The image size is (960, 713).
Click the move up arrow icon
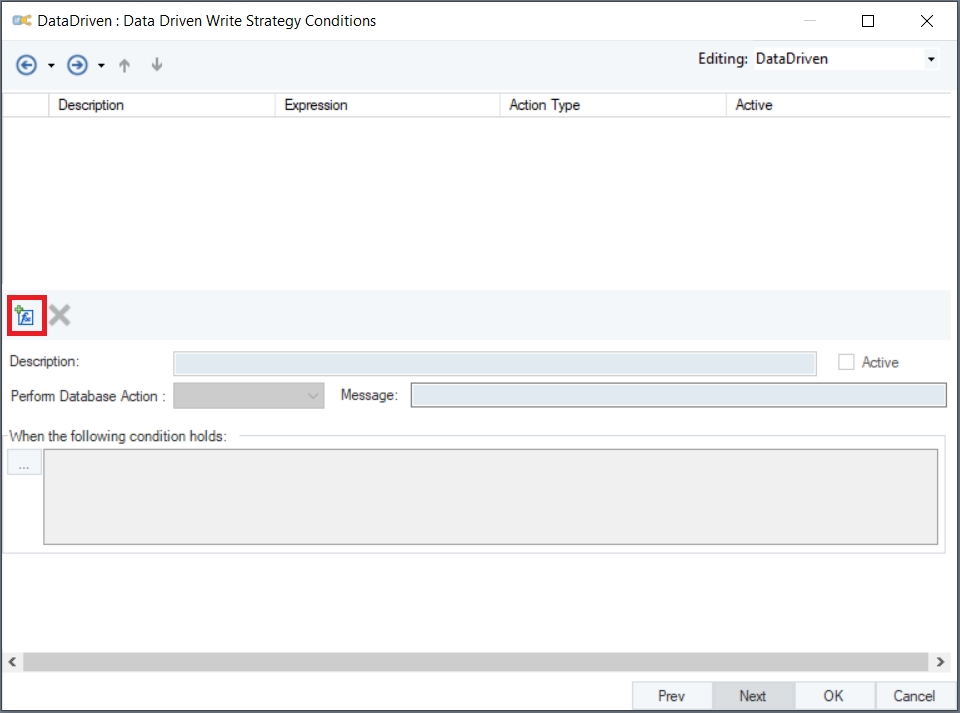[x=125, y=65]
